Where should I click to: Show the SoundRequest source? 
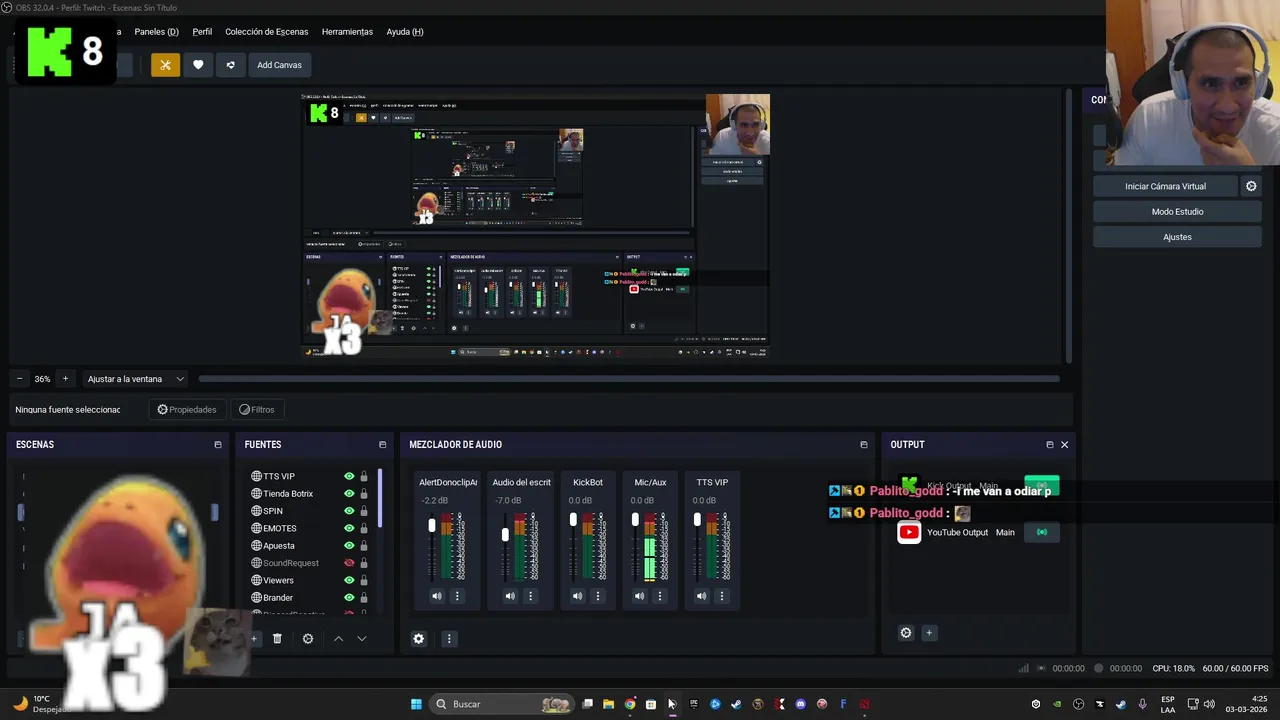(x=349, y=563)
